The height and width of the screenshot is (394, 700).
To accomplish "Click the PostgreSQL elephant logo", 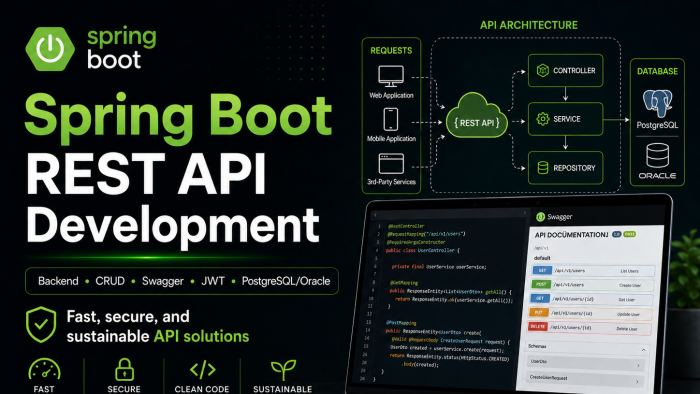I will 657,104.
